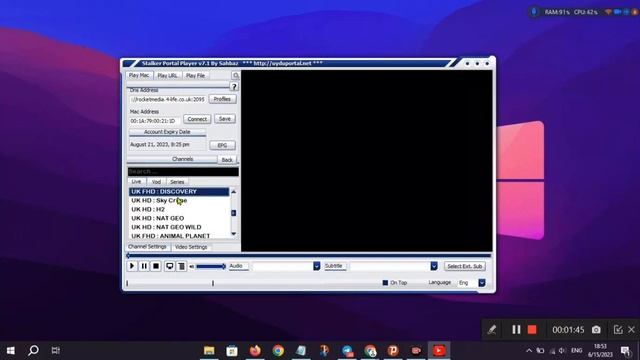
Task: Stop the screen recording with red square
Action: (x=532, y=329)
